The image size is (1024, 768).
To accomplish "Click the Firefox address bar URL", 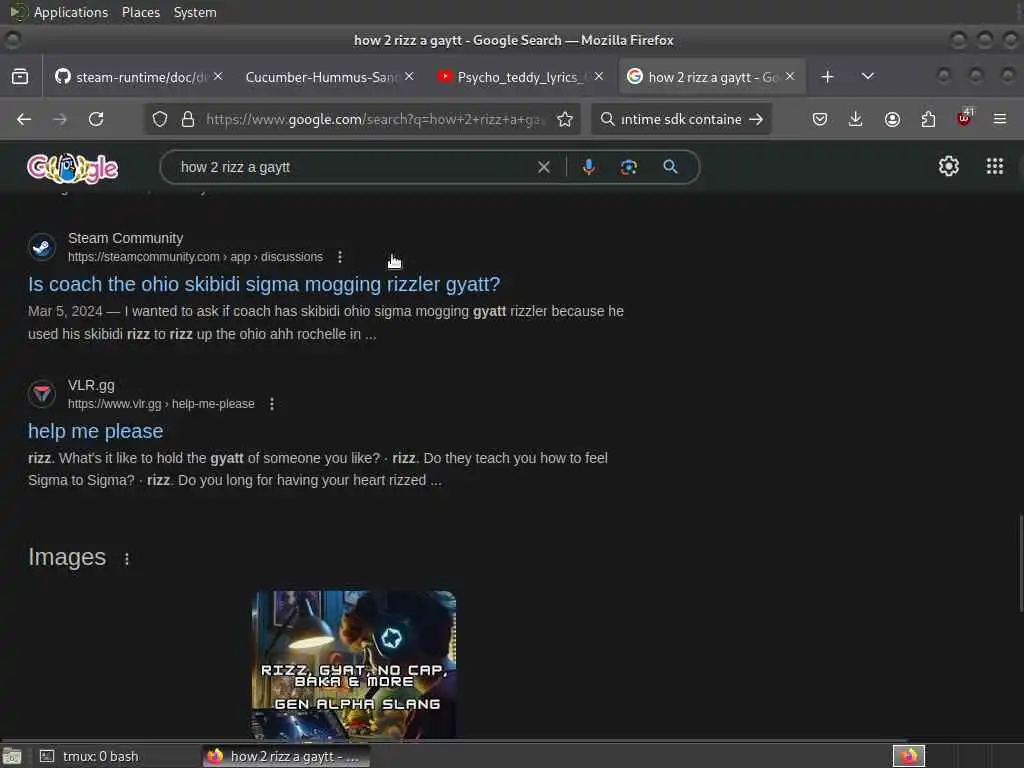I will [x=376, y=120].
